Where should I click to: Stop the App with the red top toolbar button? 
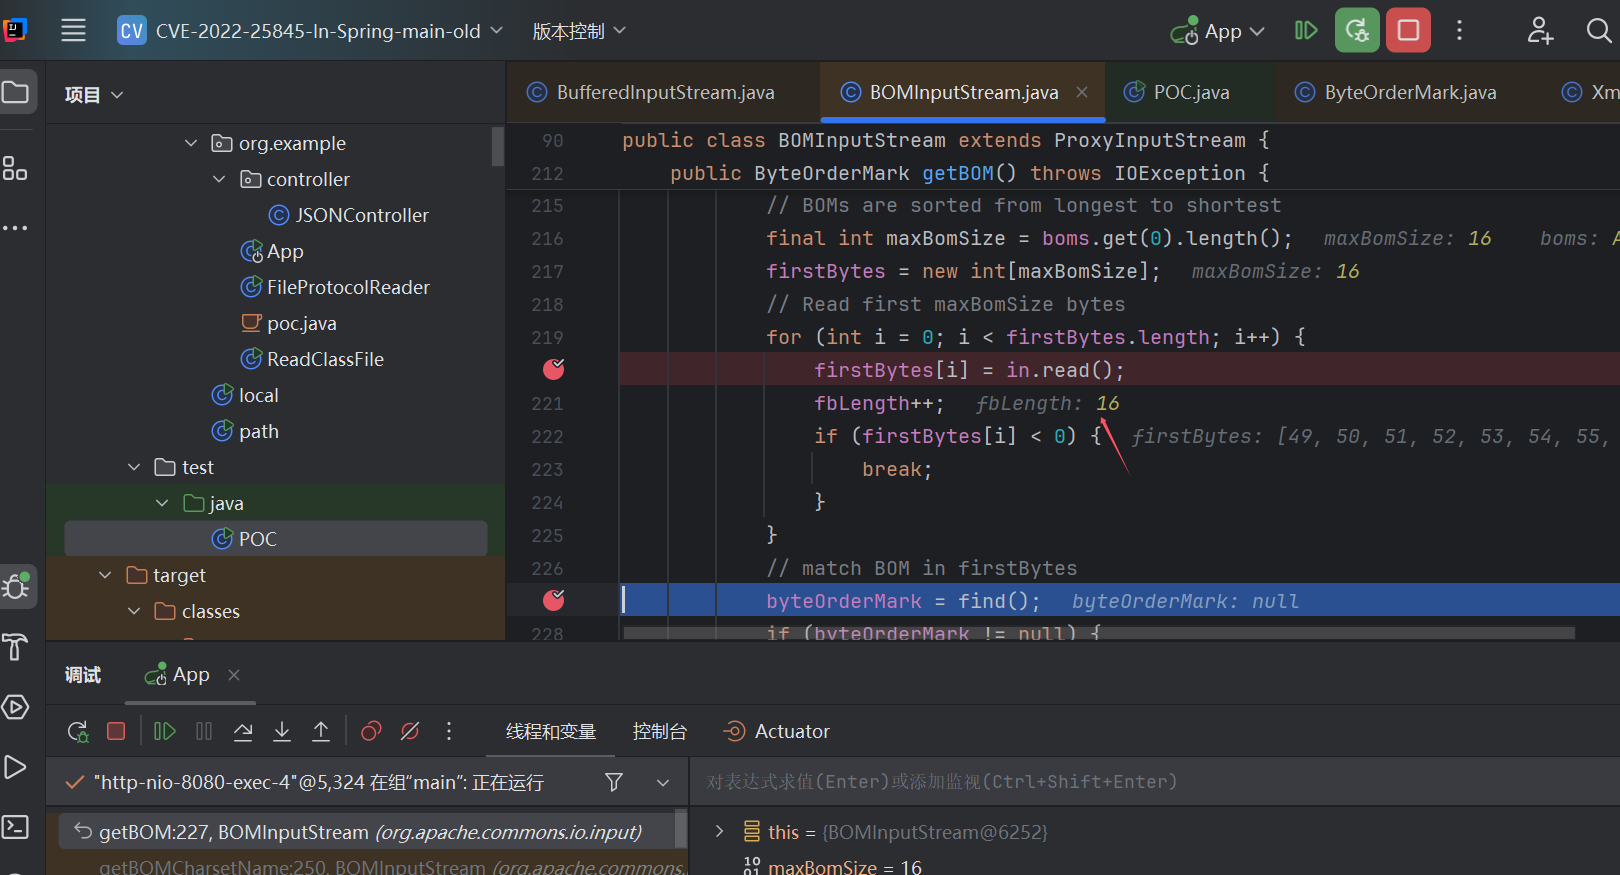(x=1408, y=30)
